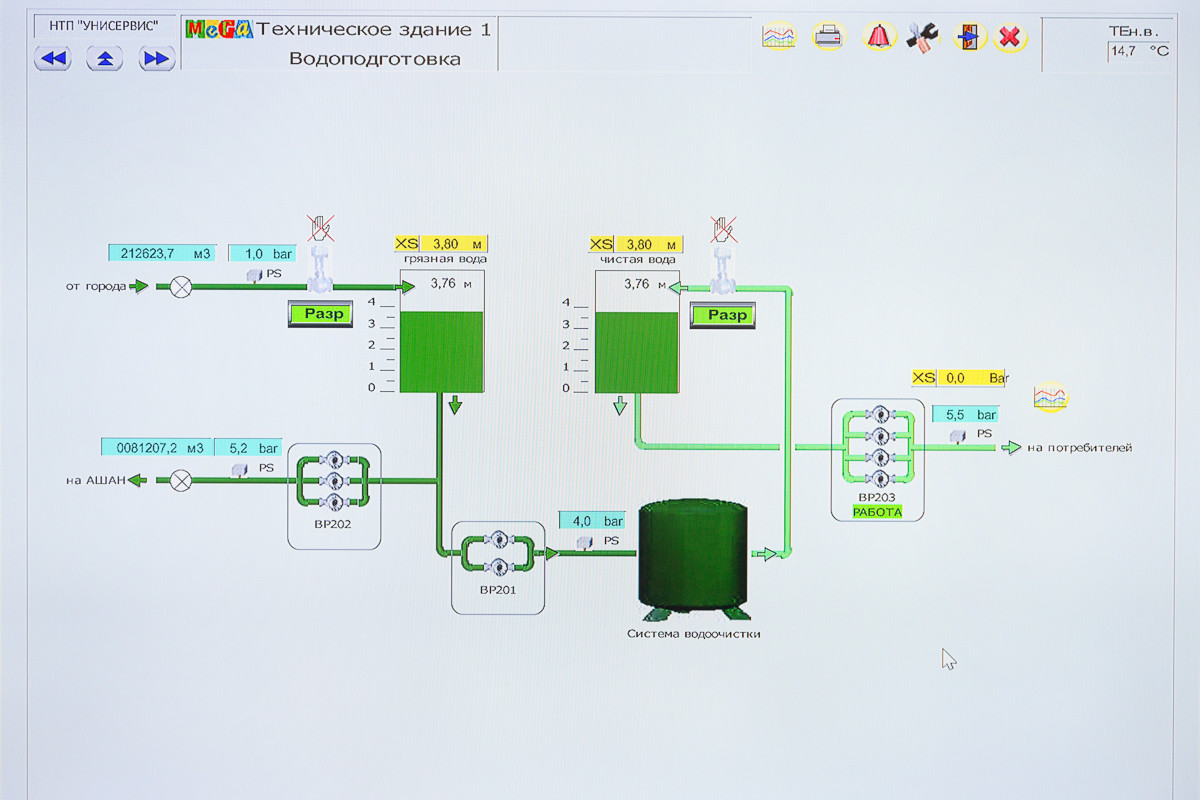Go to previous screen with left arrows
Viewport: 1200px width, 800px height.
[x=53, y=59]
